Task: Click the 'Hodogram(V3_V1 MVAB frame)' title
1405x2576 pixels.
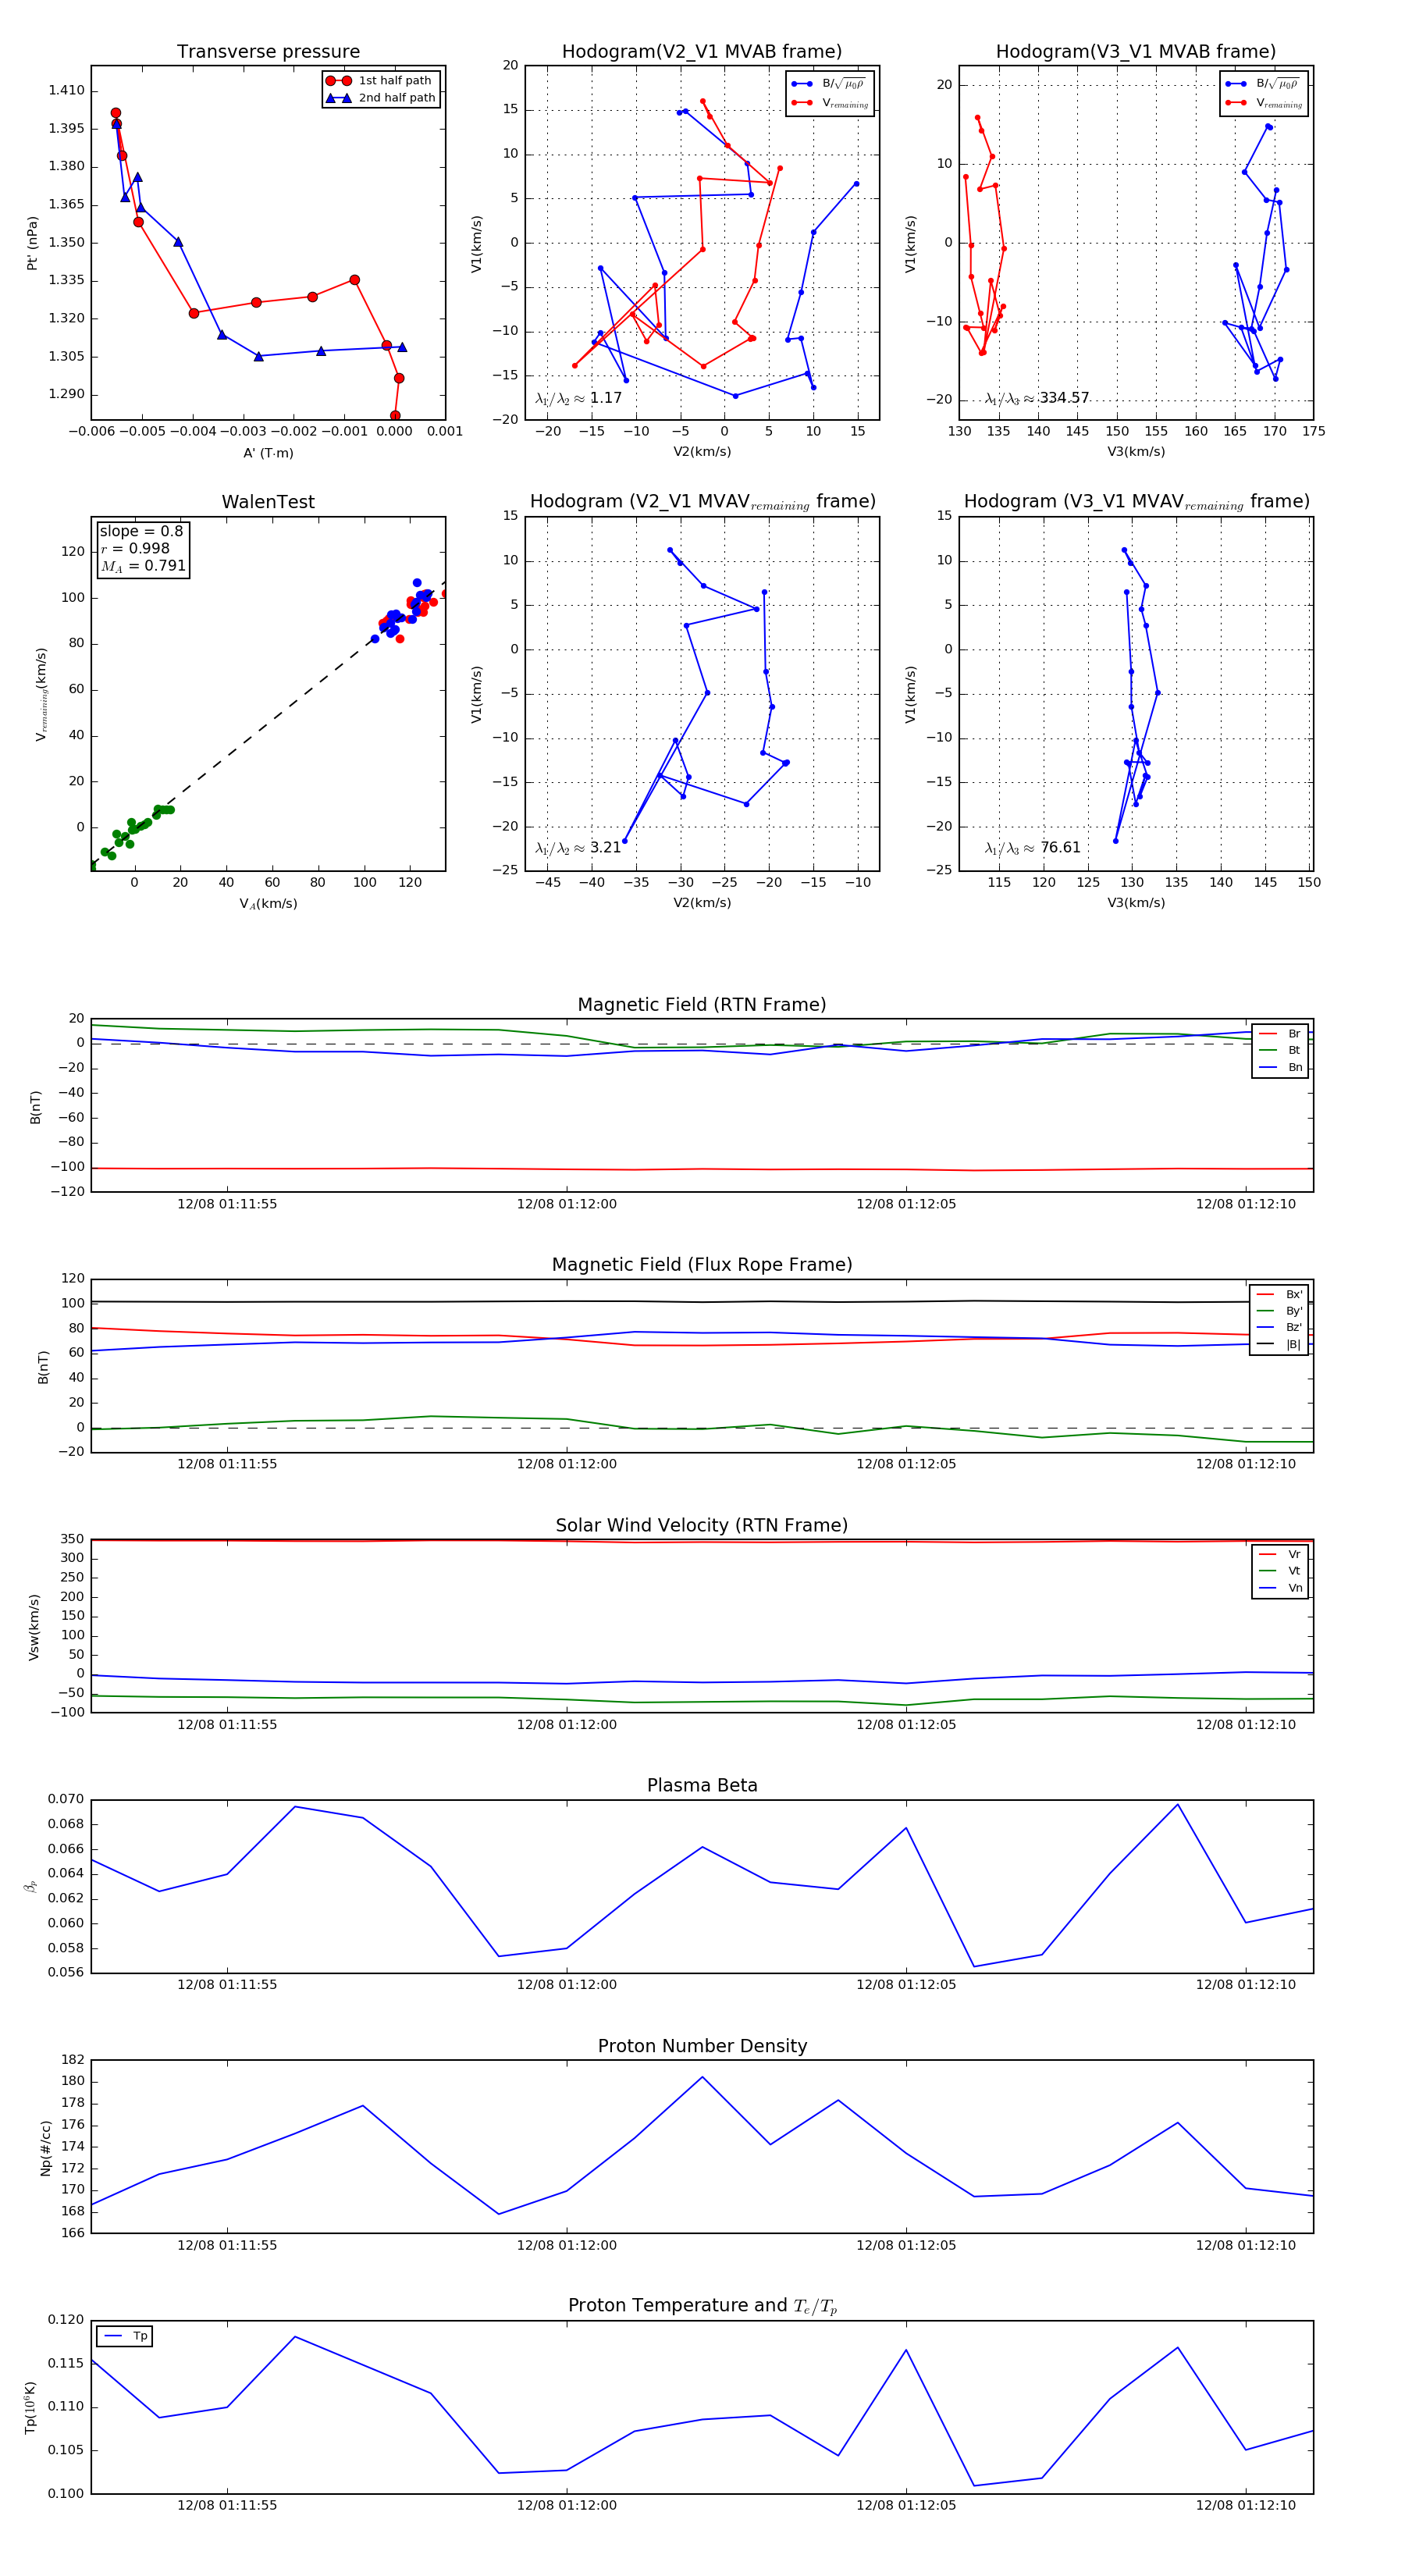Action: 1136,52
